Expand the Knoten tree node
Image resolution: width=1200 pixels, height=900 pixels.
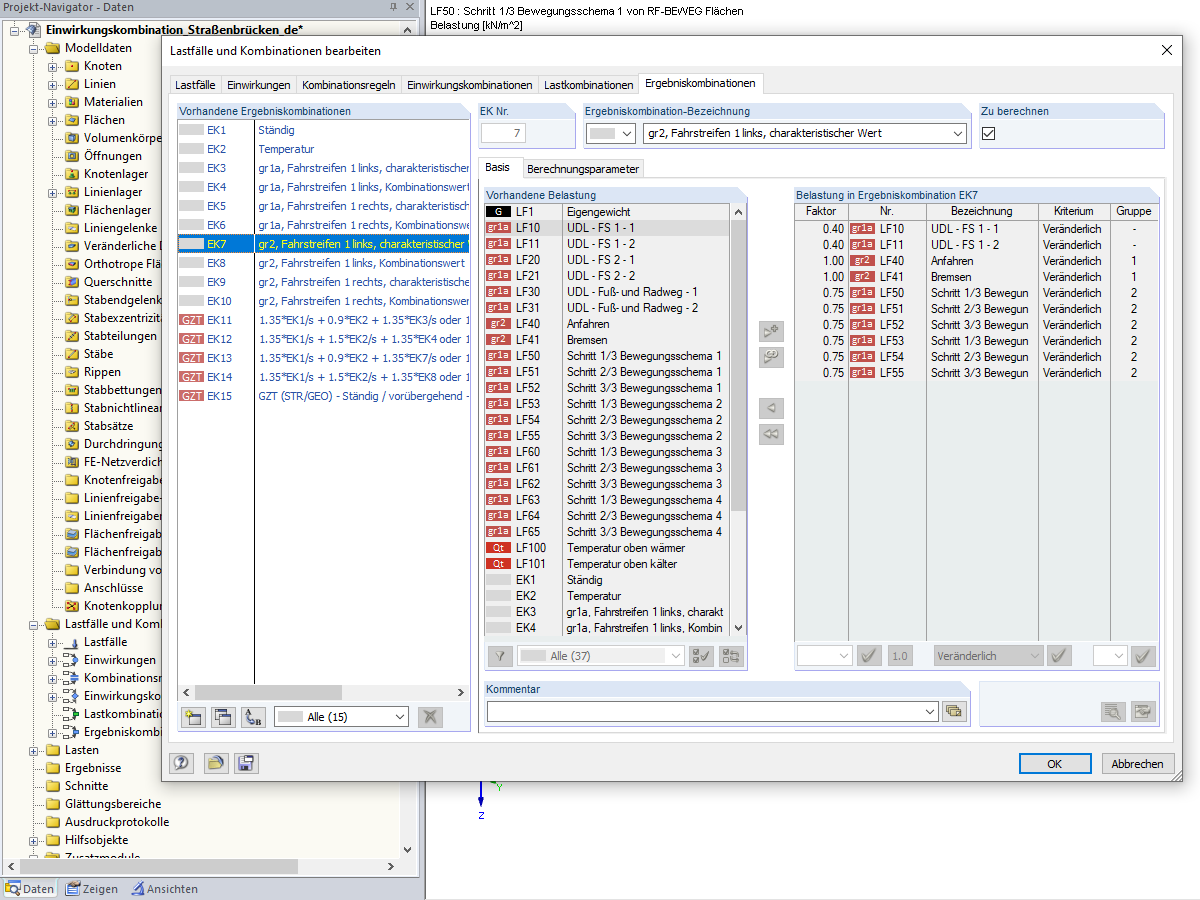tap(53, 66)
